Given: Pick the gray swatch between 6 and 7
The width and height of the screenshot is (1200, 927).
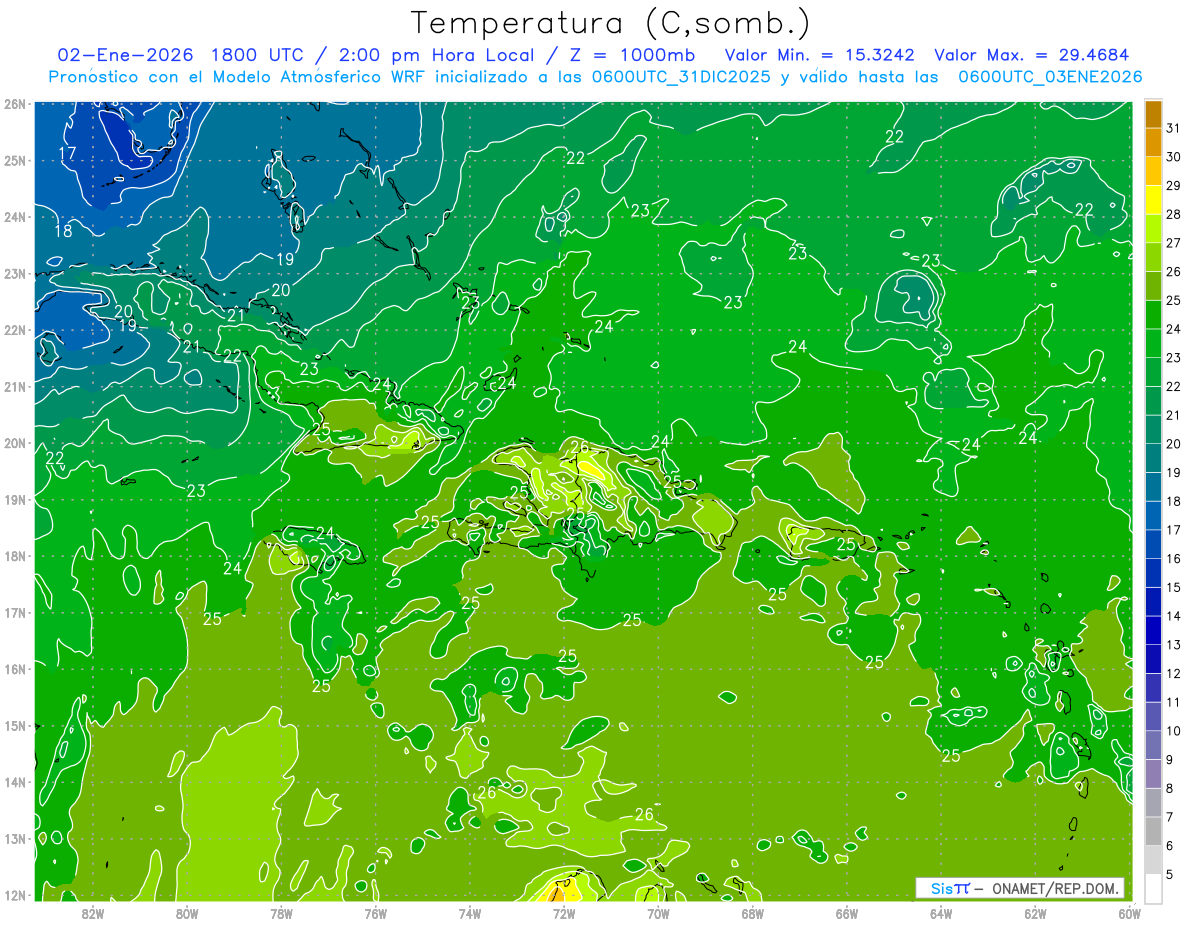Looking at the screenshot, I should (x=1153, y=831).
